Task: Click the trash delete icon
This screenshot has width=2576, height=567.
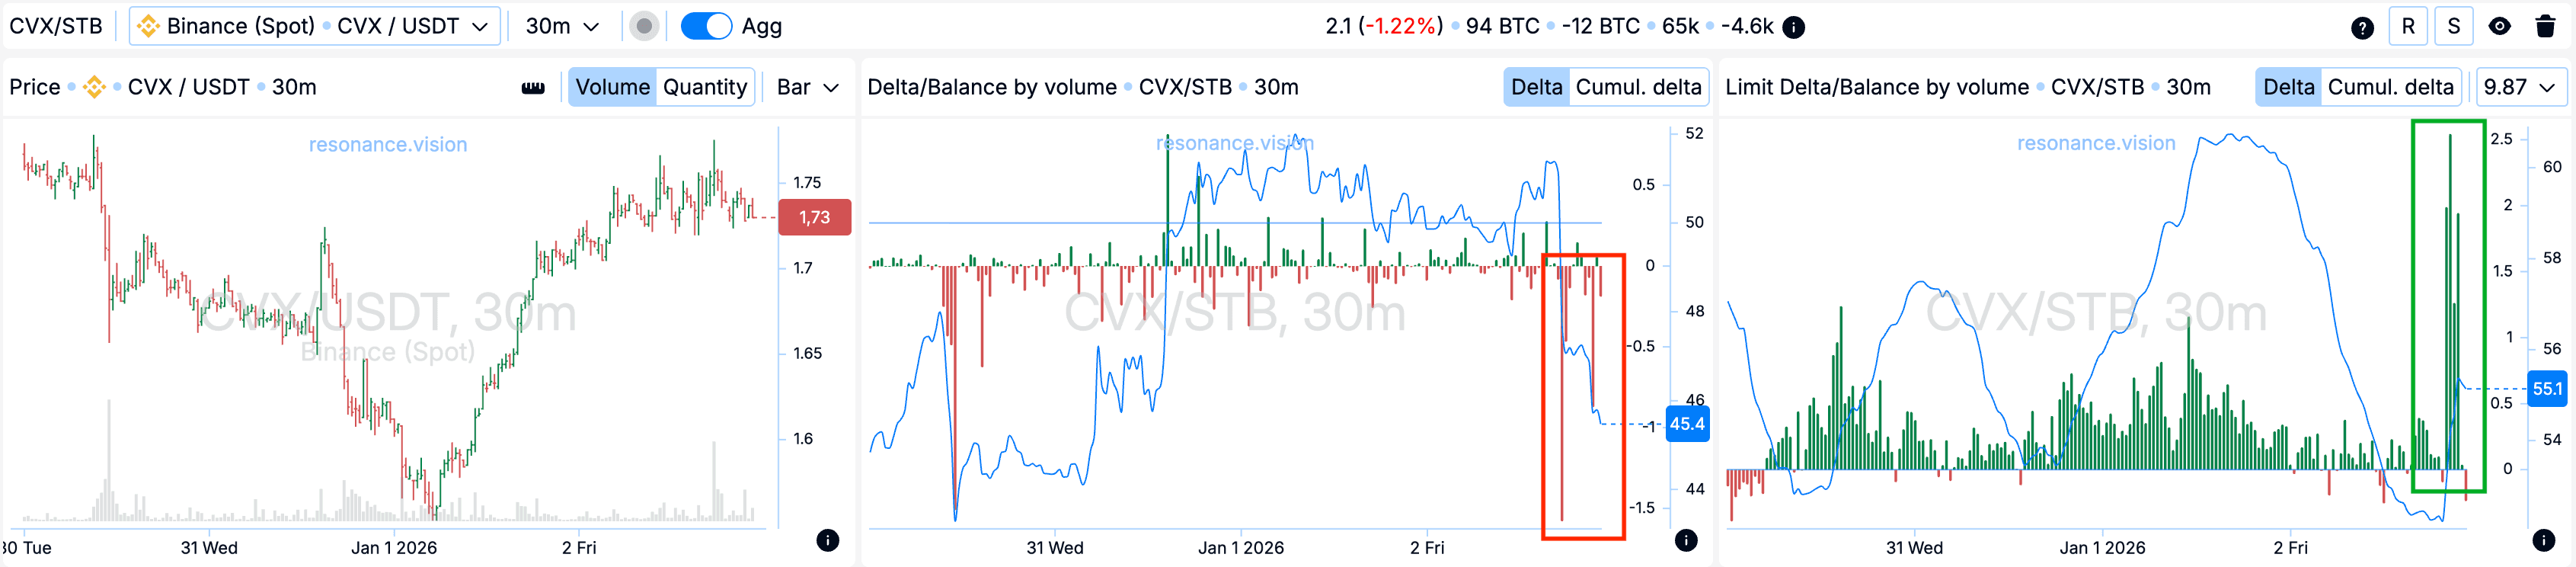Action: coord(2546,27)
